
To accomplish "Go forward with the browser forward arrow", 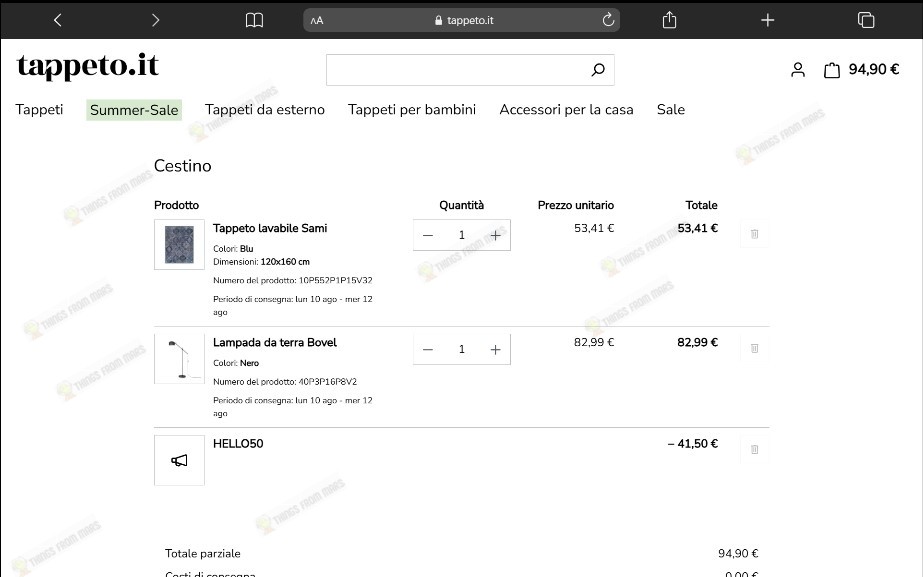I will coord(155,20).
